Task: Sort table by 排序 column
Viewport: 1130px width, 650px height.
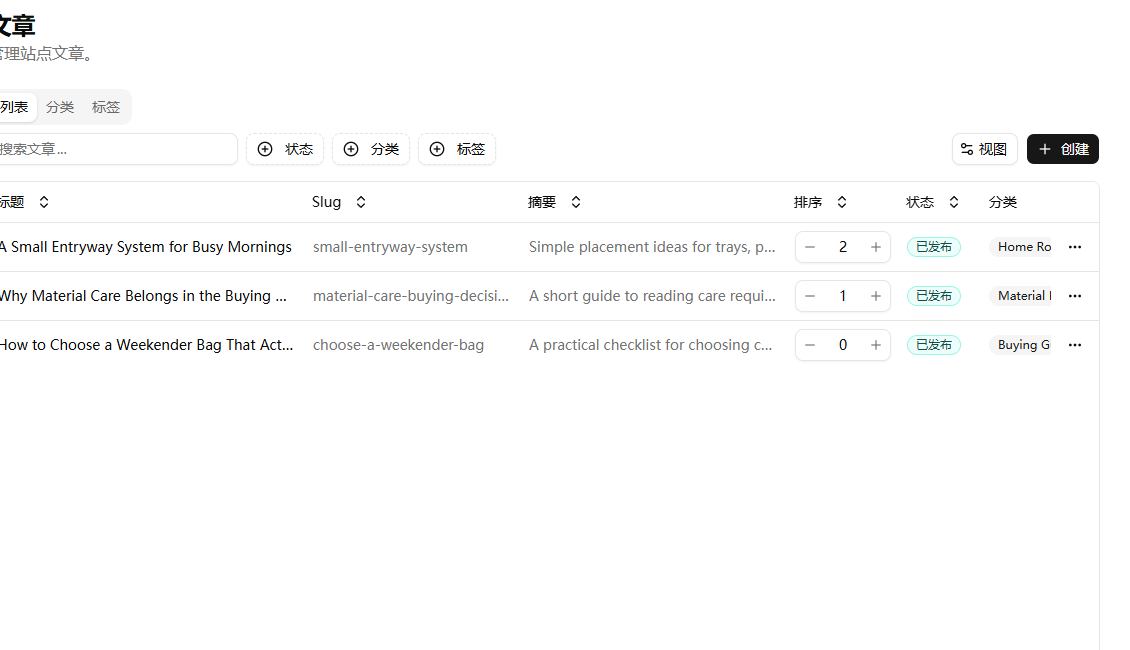Action: (x=820, y=202)
